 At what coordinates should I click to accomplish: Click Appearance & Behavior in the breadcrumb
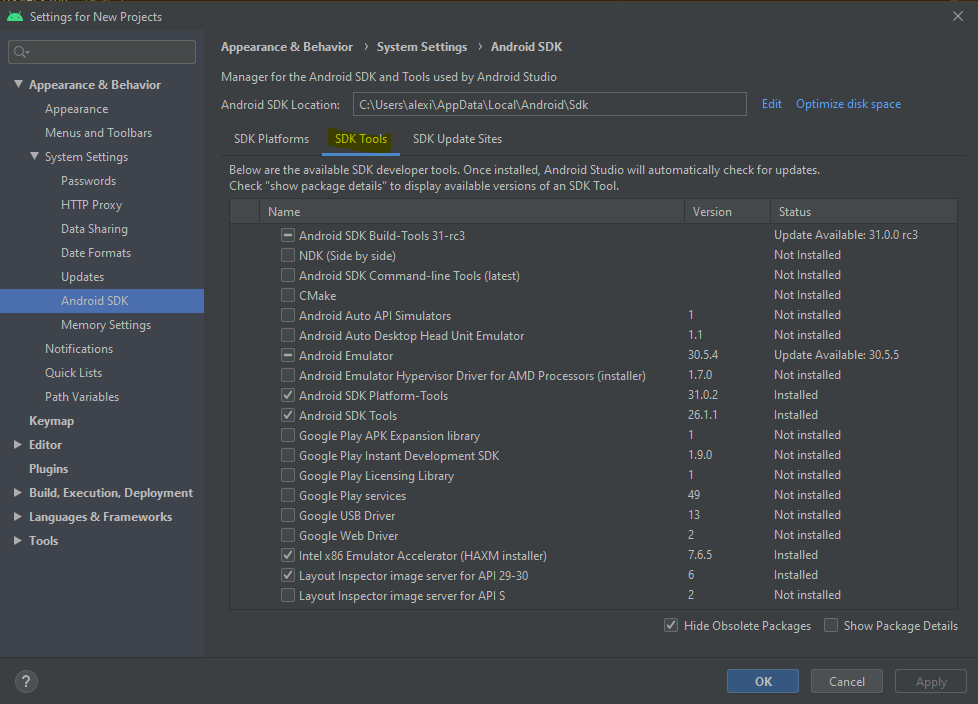pos(287,47)
